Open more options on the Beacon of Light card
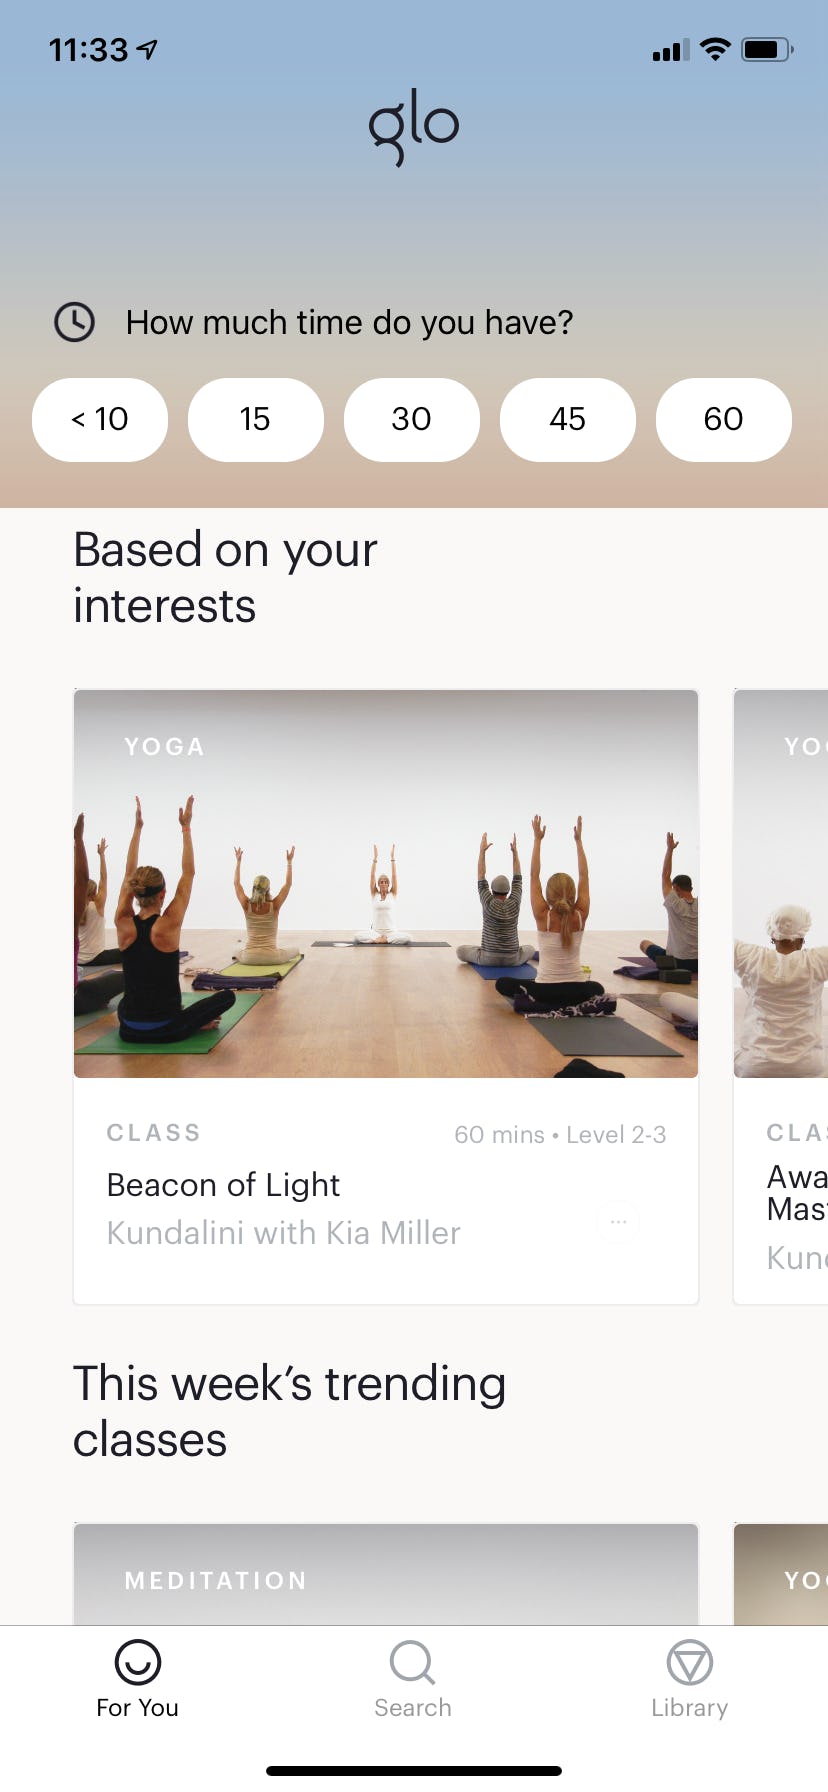This screenshot has width=828, height=1792. [x=618, y=1221]
